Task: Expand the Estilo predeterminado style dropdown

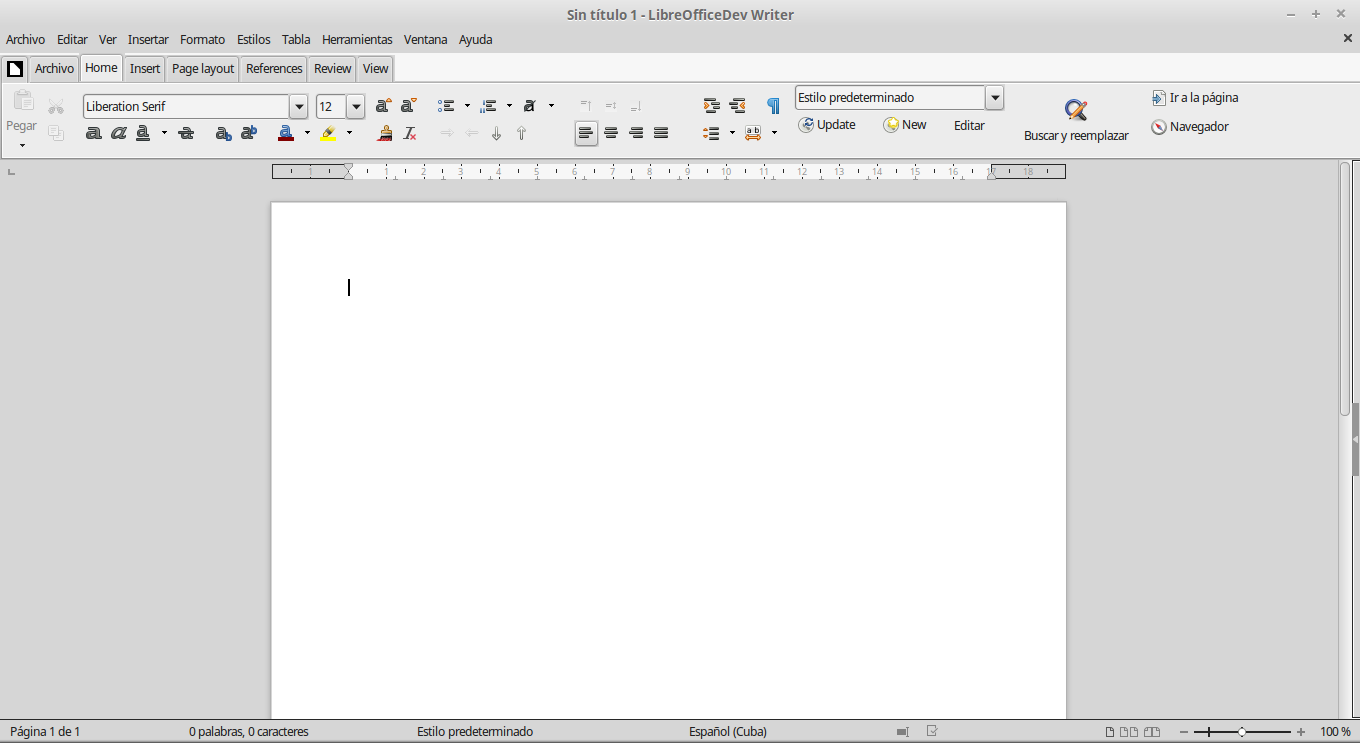Action: 994,97
